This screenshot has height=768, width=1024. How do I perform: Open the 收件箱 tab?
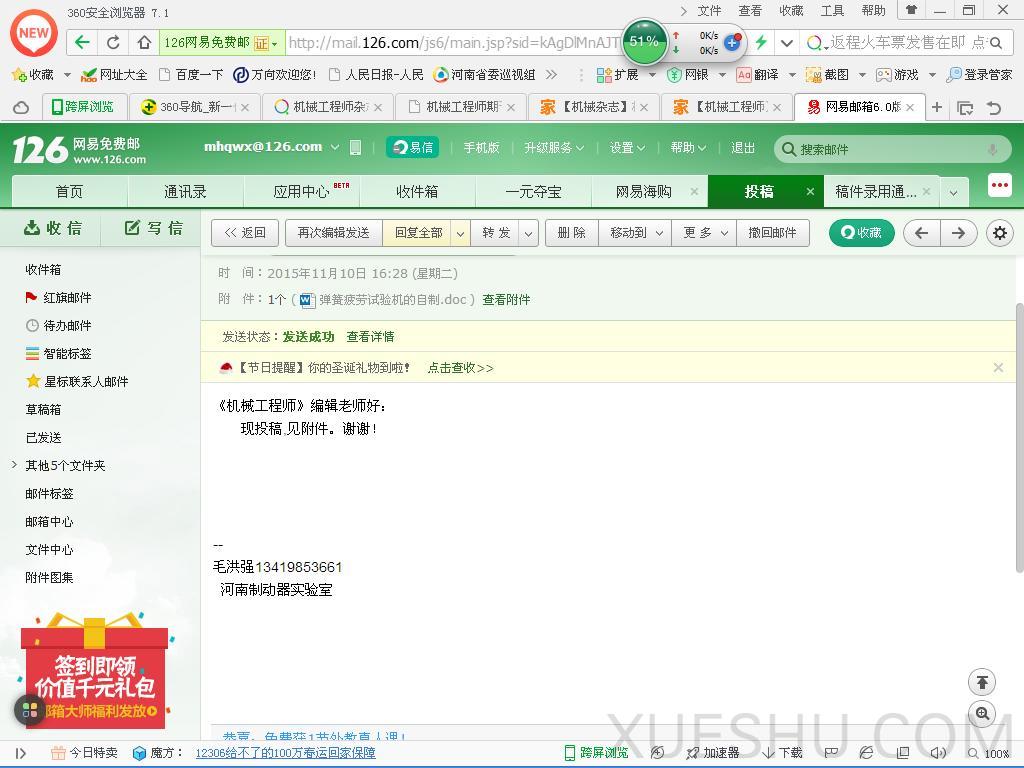coord(416,191)
